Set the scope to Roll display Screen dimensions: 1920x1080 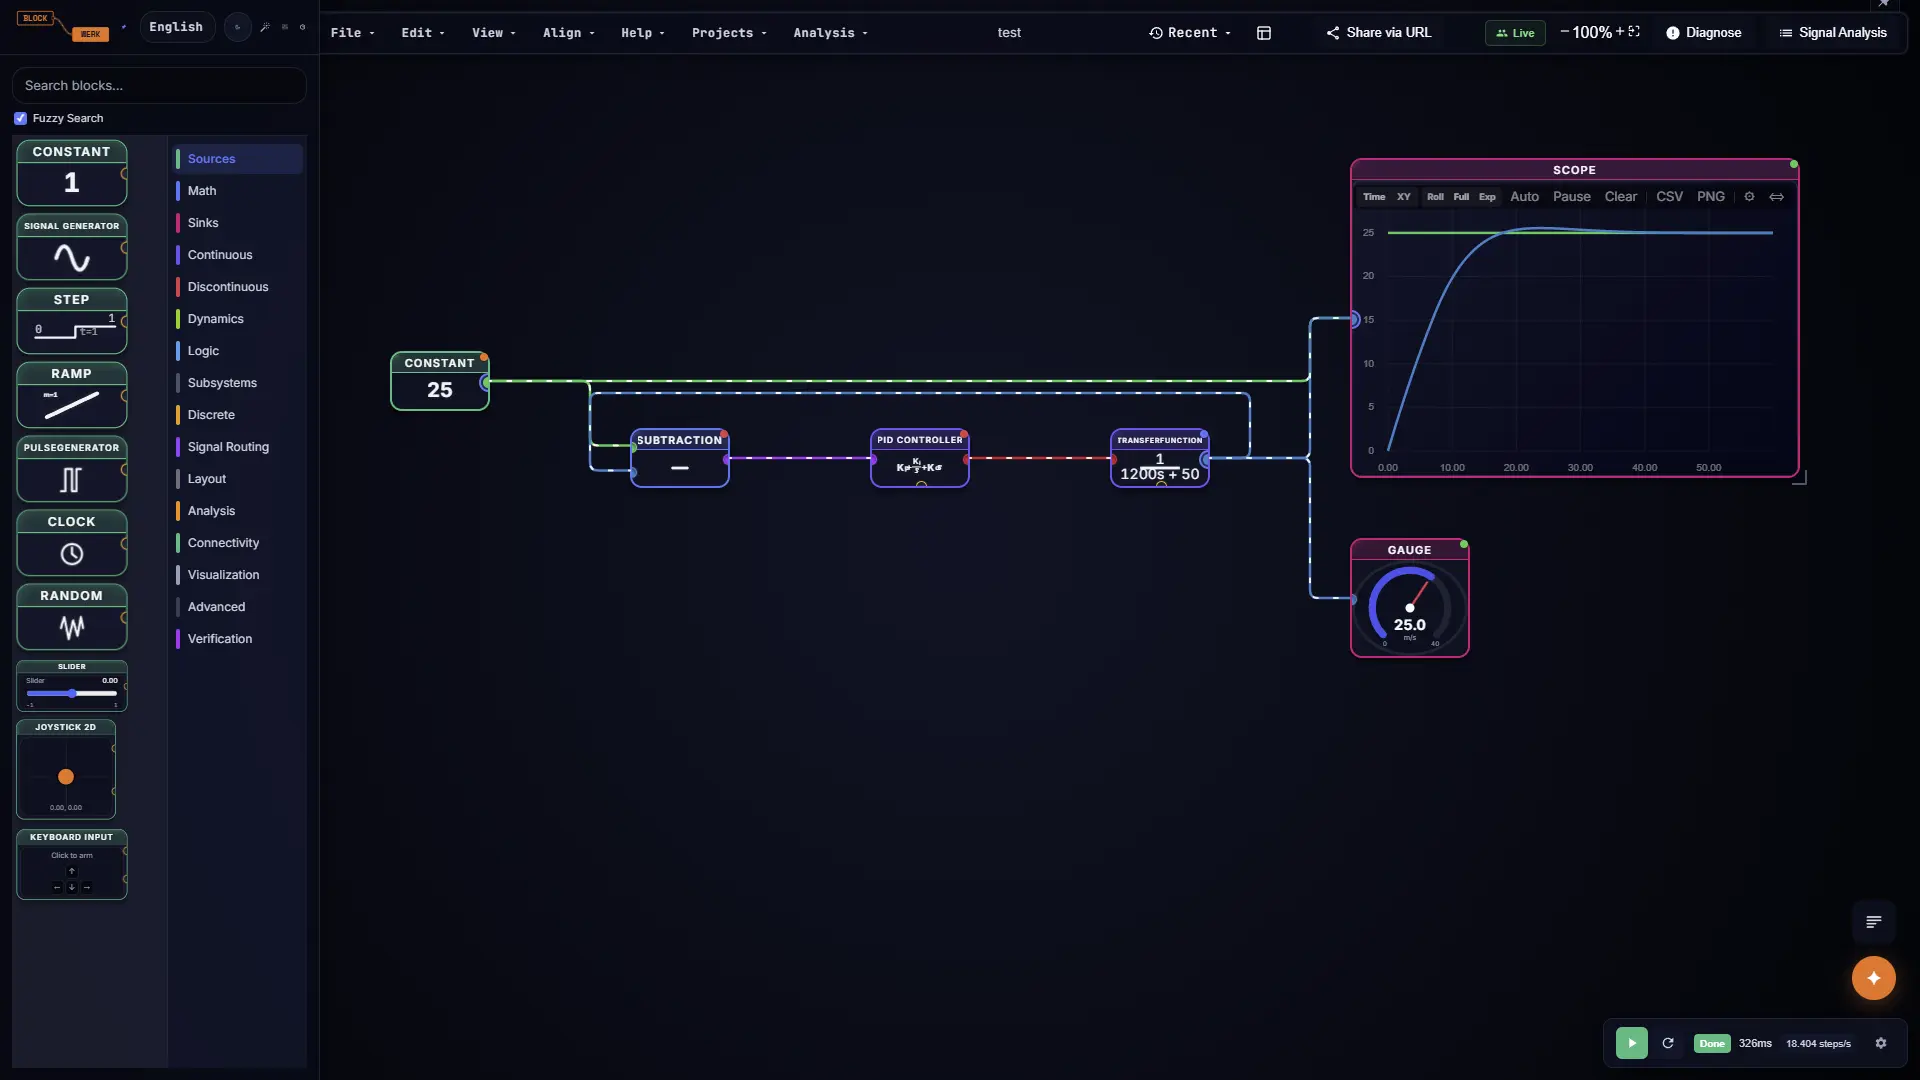1435,197
